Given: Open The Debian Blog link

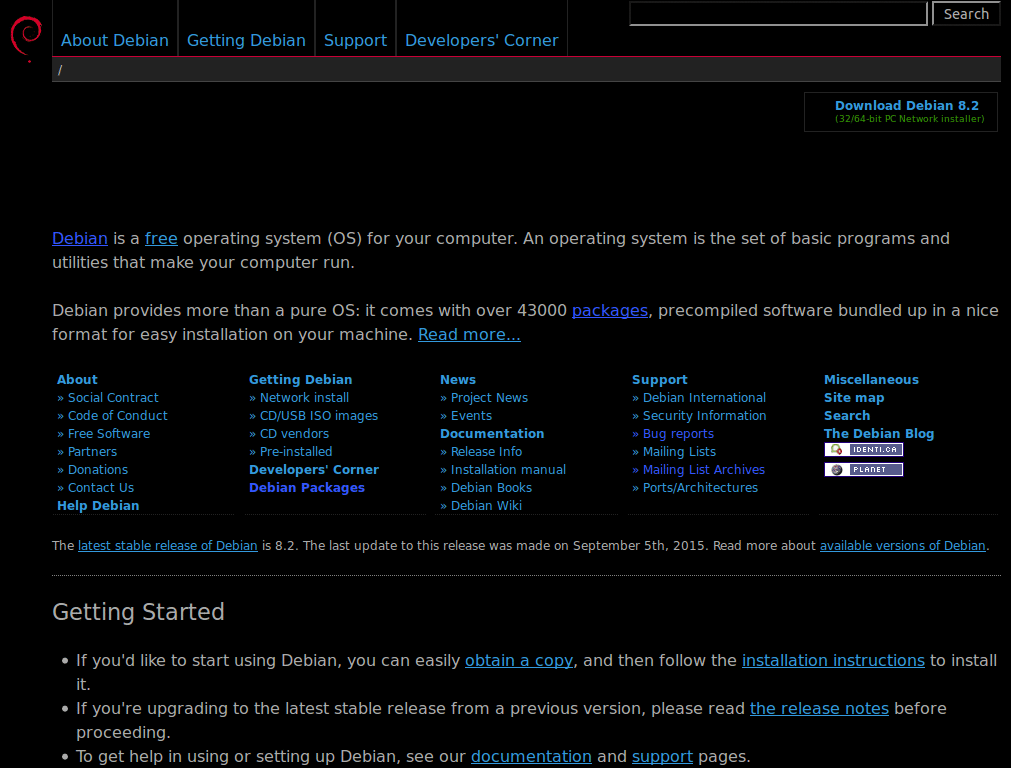Looking at the screenshot, I should tap(879, 434).
